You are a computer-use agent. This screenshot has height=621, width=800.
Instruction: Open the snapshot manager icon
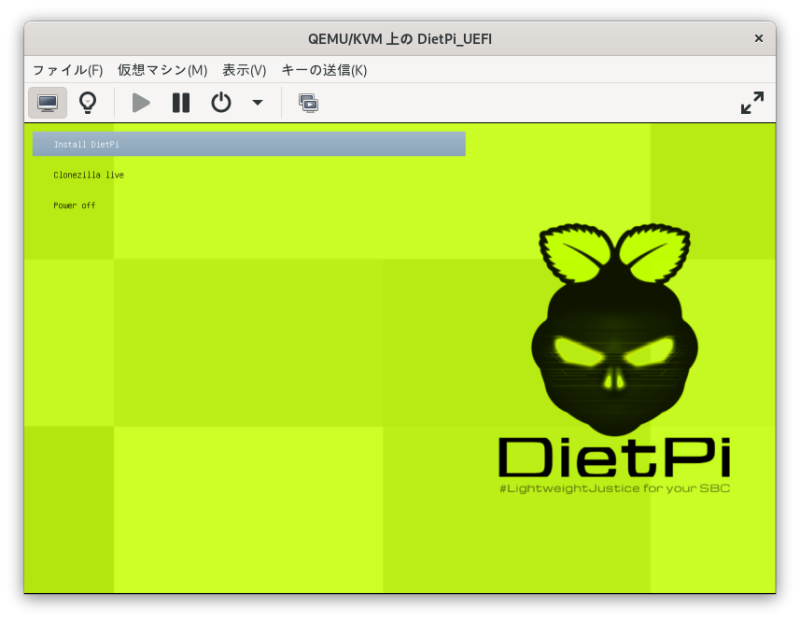(x=308, y=103)
